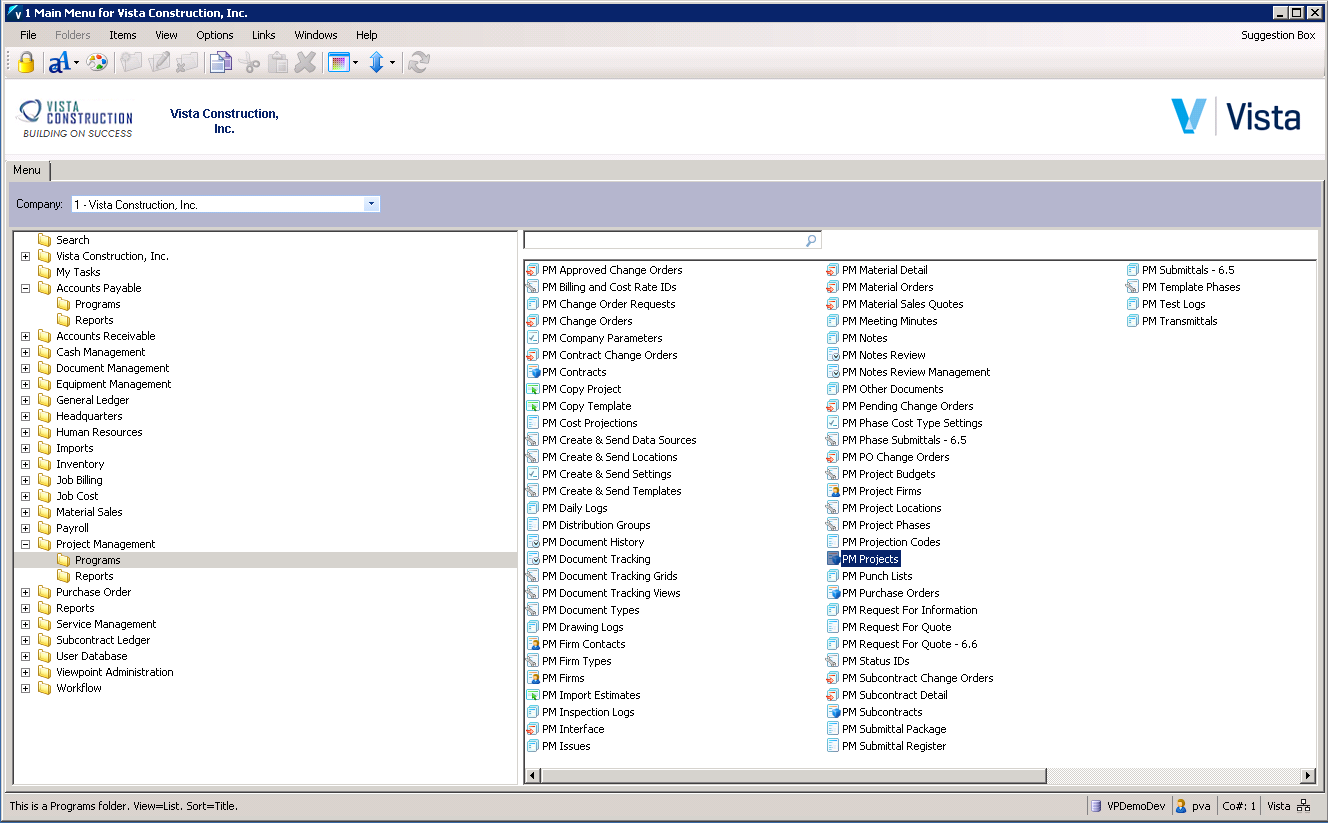Open the PM Contracts program icon
Image resolution: width=1328 pixels, height=823 pixels.
[x=534, y=372]
